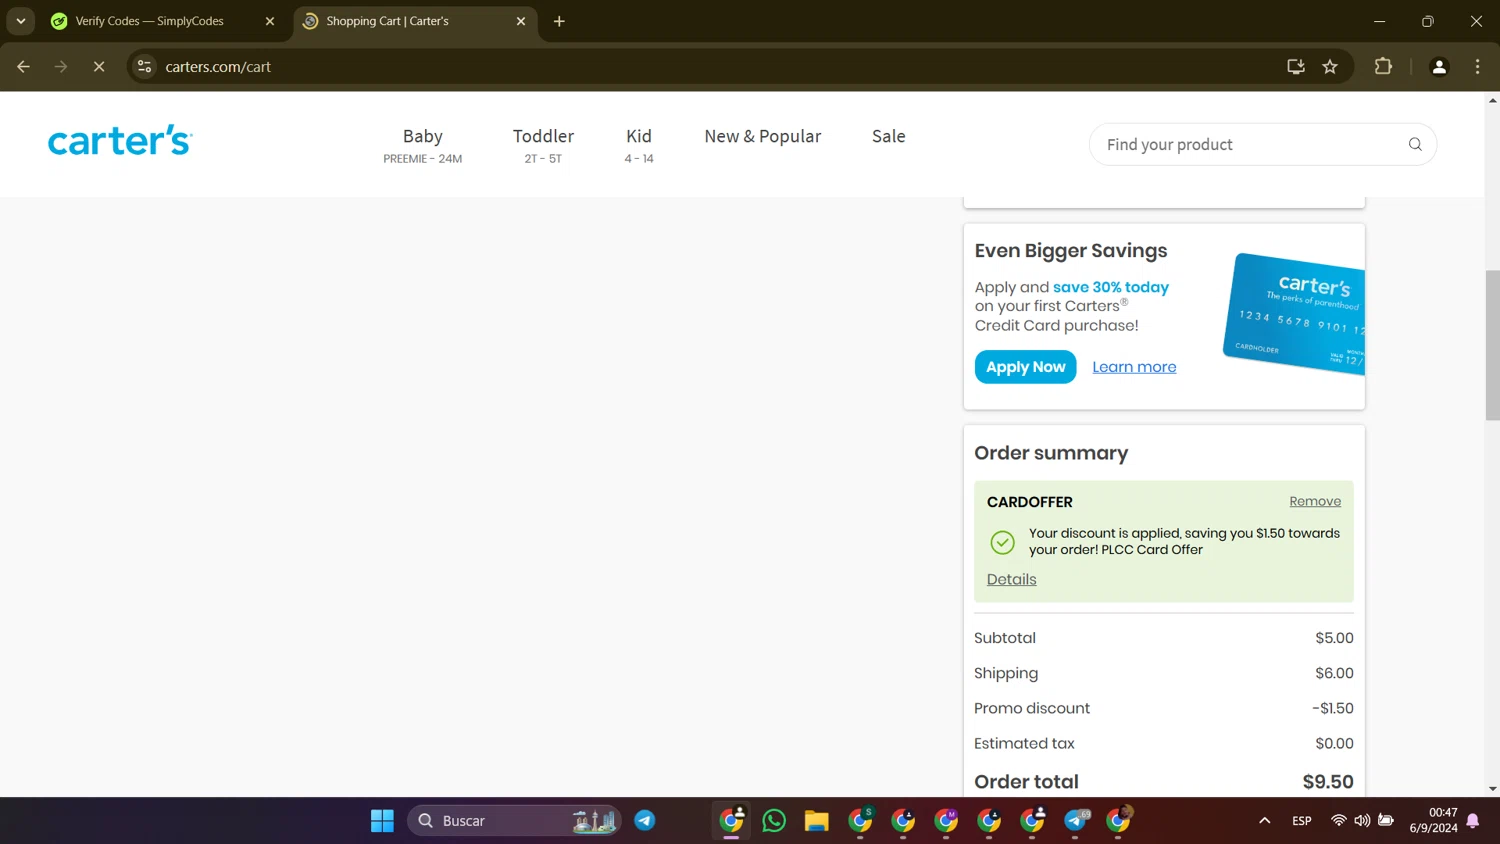Screen dimensions: 1500x844
Task: Open WhatsApp from the taskbar
Action: [774, 821]
